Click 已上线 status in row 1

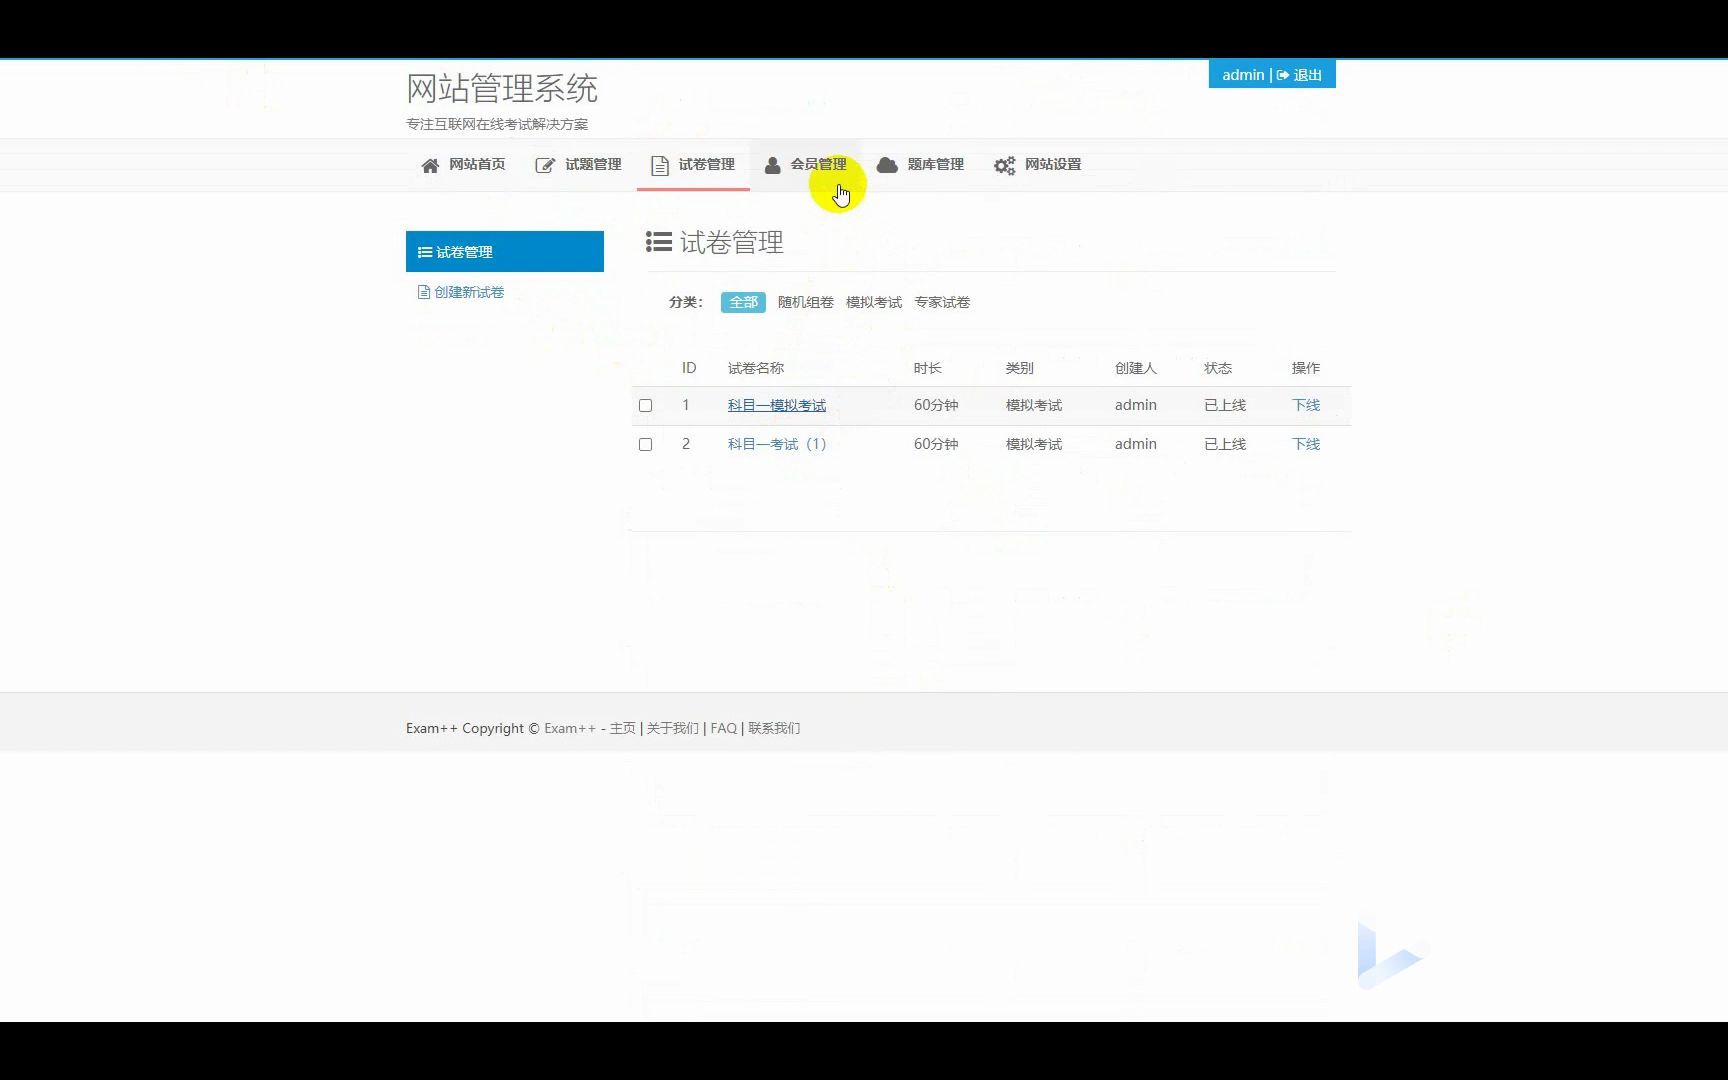pos(1224,405)
